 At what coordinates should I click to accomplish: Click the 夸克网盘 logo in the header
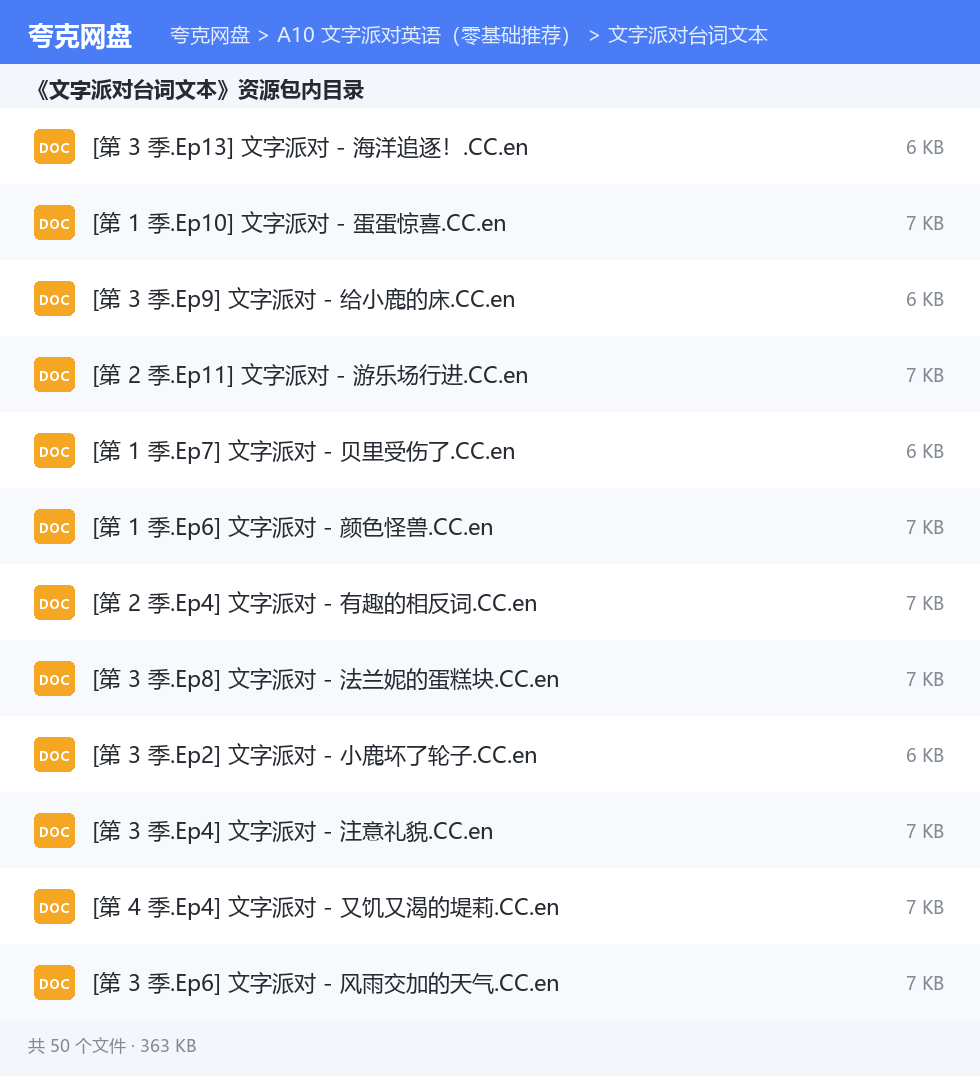pyautogui.click(x=80, y=36)
